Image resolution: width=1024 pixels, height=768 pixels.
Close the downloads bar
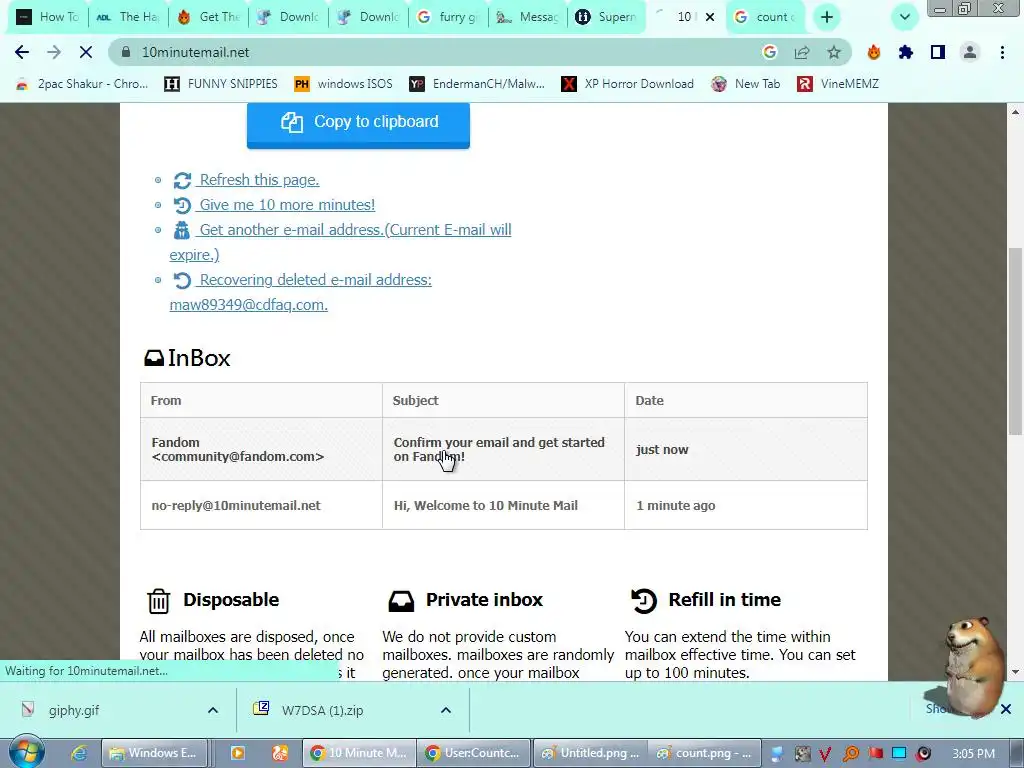pyautogui.click(x=1006, y=709)
